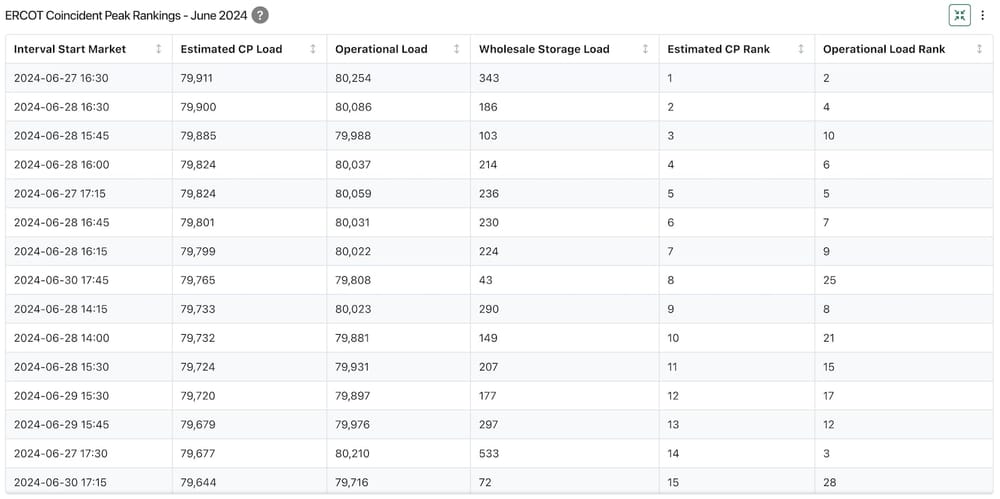Click the Interval Start Market column header
1000x499 pixels.
tap(69, 49)
